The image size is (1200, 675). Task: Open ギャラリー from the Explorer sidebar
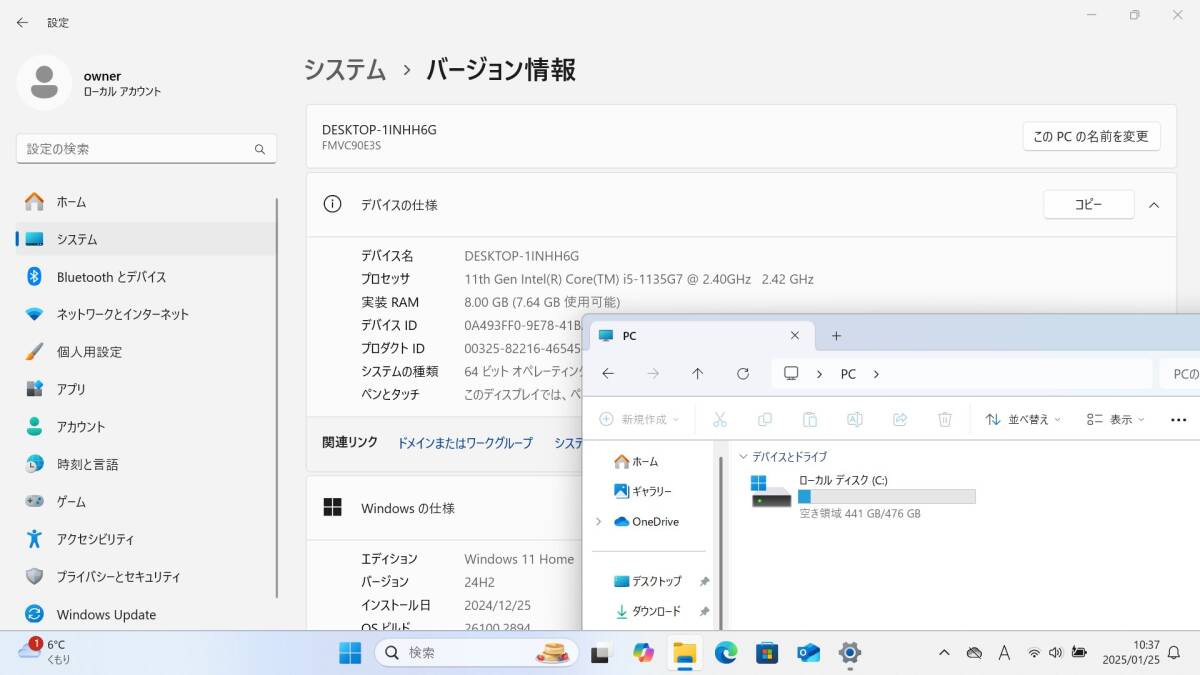651,491
